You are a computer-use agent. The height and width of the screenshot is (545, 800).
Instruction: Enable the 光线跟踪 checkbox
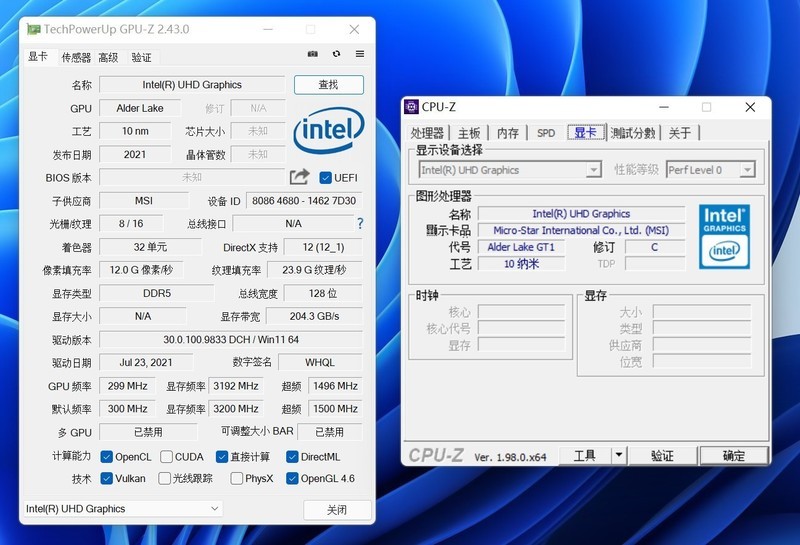tap(164, 478)
